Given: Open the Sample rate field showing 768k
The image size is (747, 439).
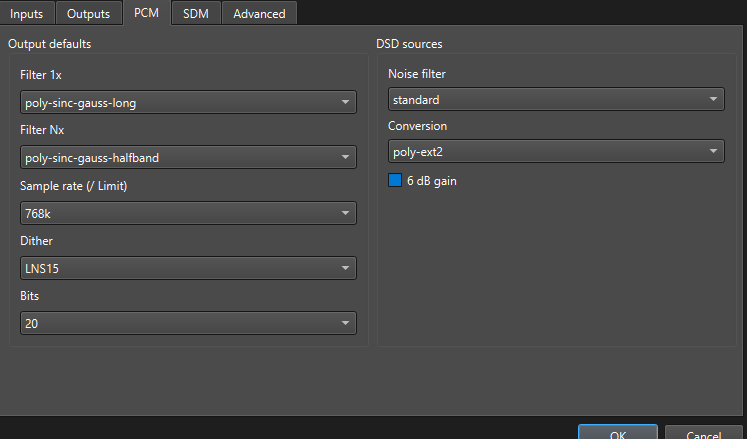Looking at the screenshot, I should [x=187, y=213].
